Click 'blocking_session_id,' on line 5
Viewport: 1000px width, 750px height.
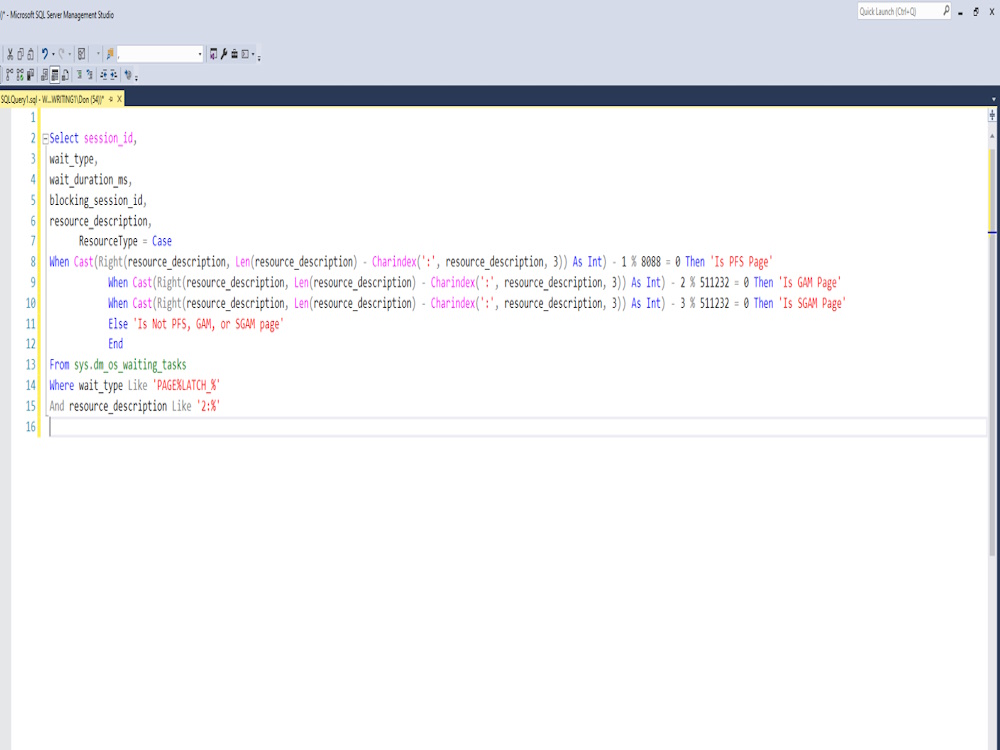[98, 200]
